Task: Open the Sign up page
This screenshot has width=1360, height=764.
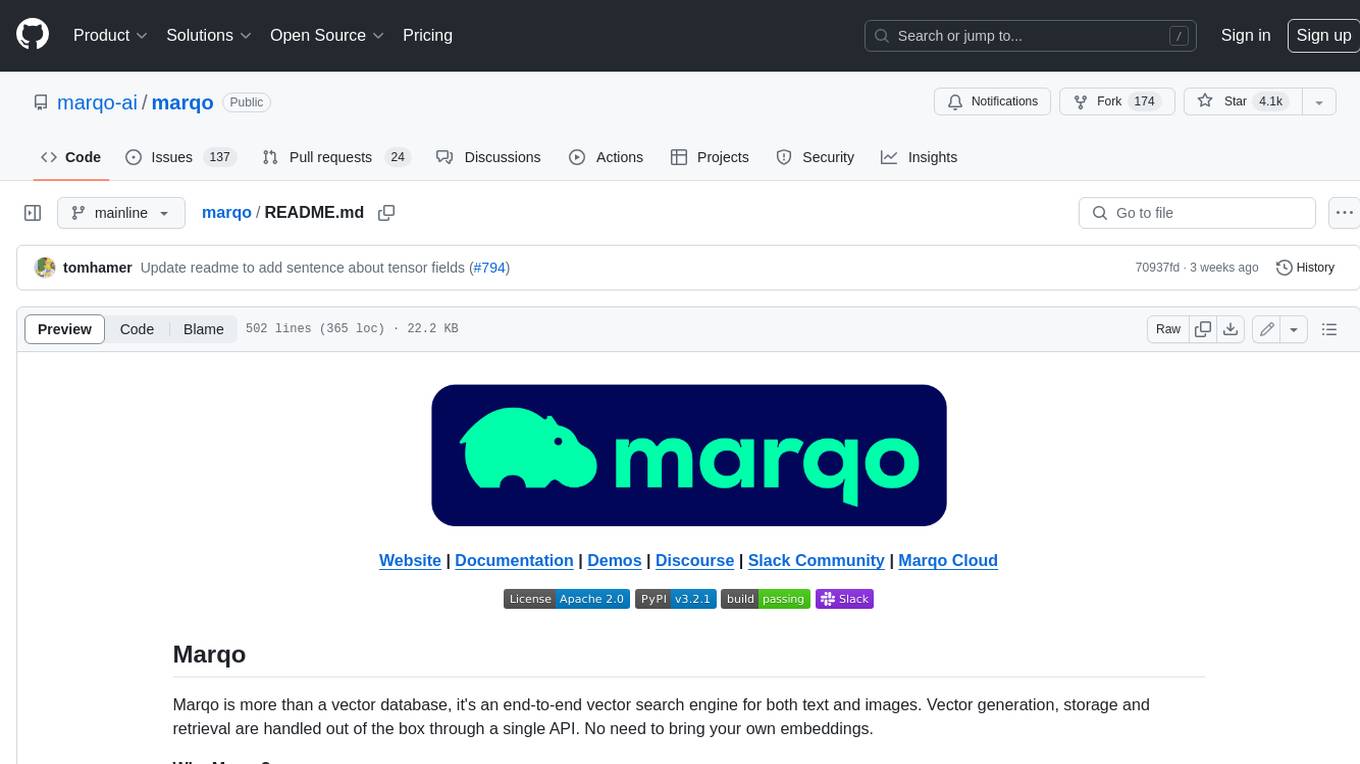Action: click(x=1323, y=35)
